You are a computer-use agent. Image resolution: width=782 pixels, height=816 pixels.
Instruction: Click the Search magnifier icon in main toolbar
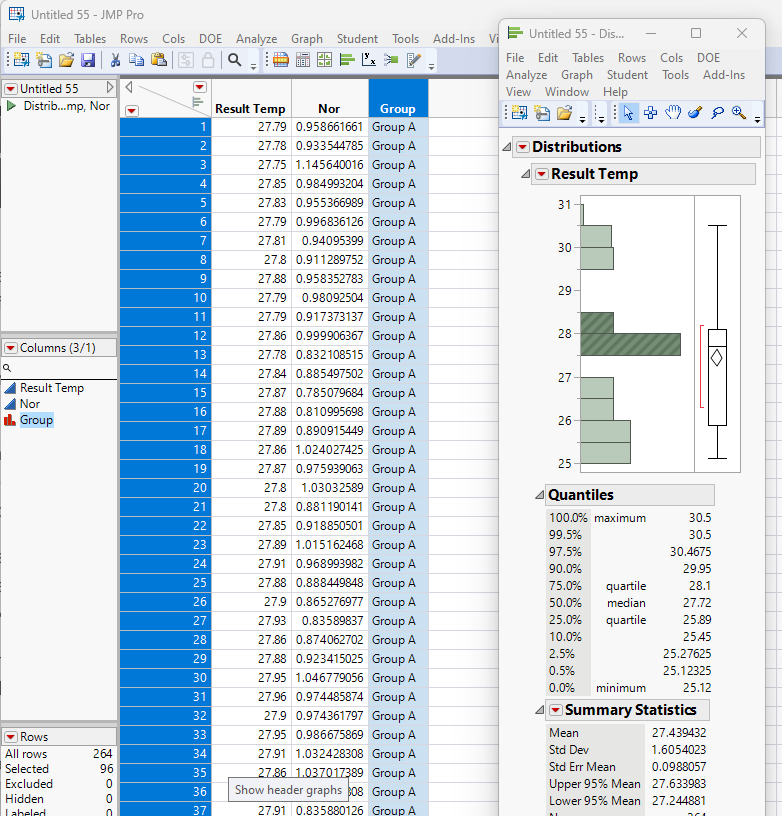click(x=235, y=61)
